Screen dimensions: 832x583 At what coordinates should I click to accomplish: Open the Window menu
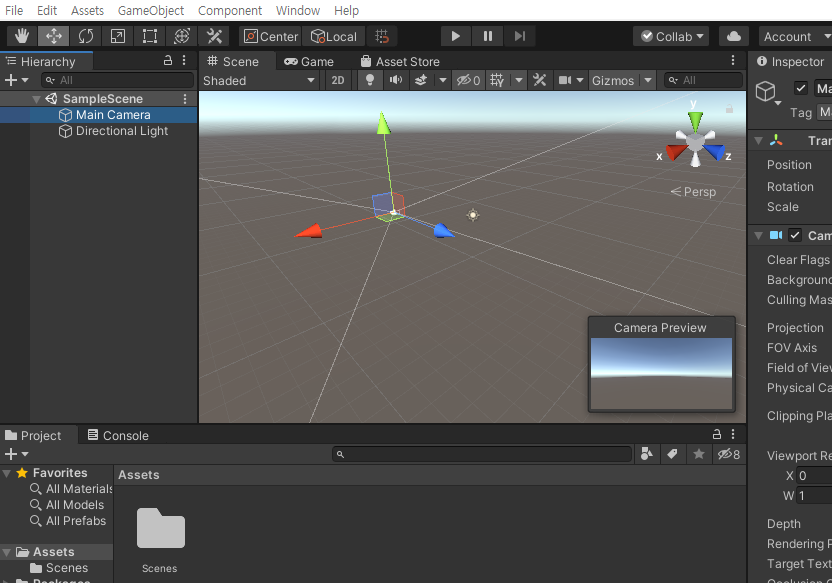[298, 11]
